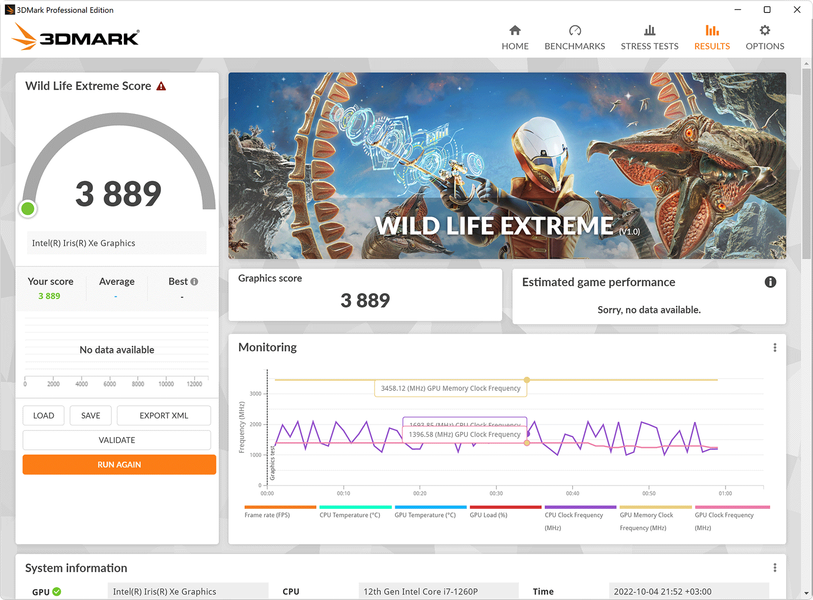Image resolution: width=813 pixels, height=600 pixels.
Task: Toggle the GPU Temperature legend series
Action: 430,512
